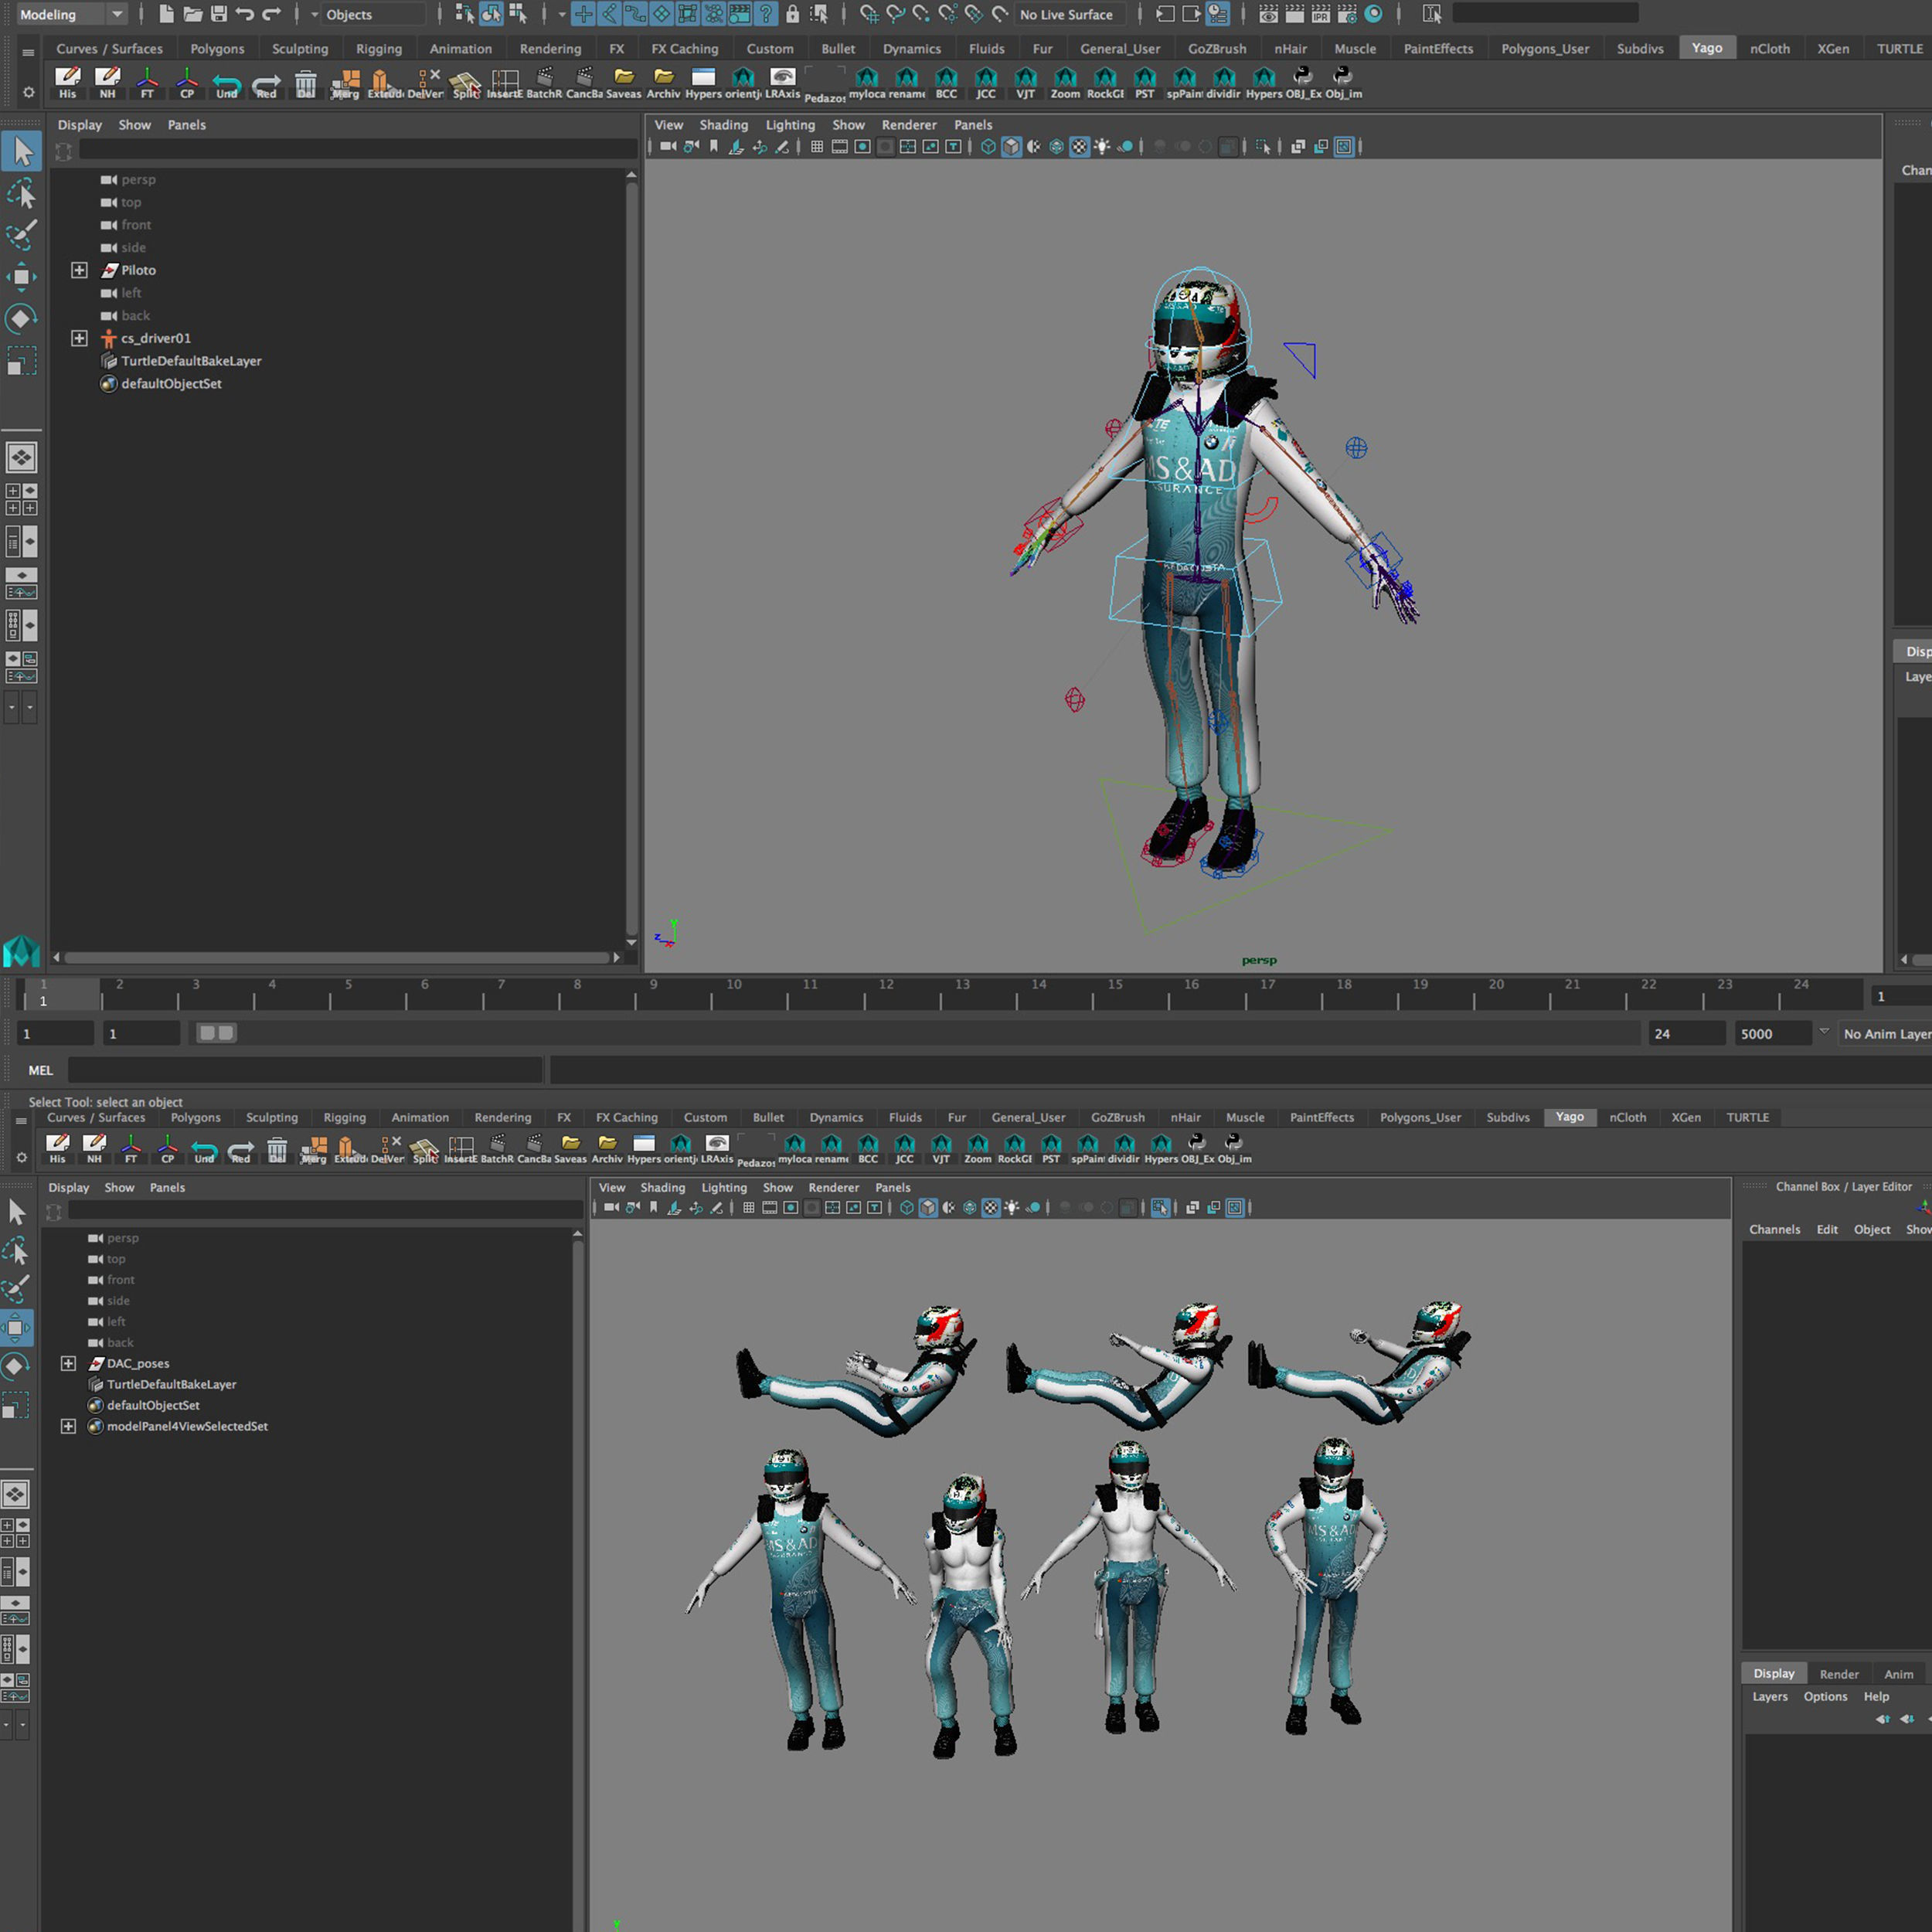This screenshot has height=1932, width=1932.
Task: Select the lasso tool in upper toolbox
Action: [x=21, y=194]
